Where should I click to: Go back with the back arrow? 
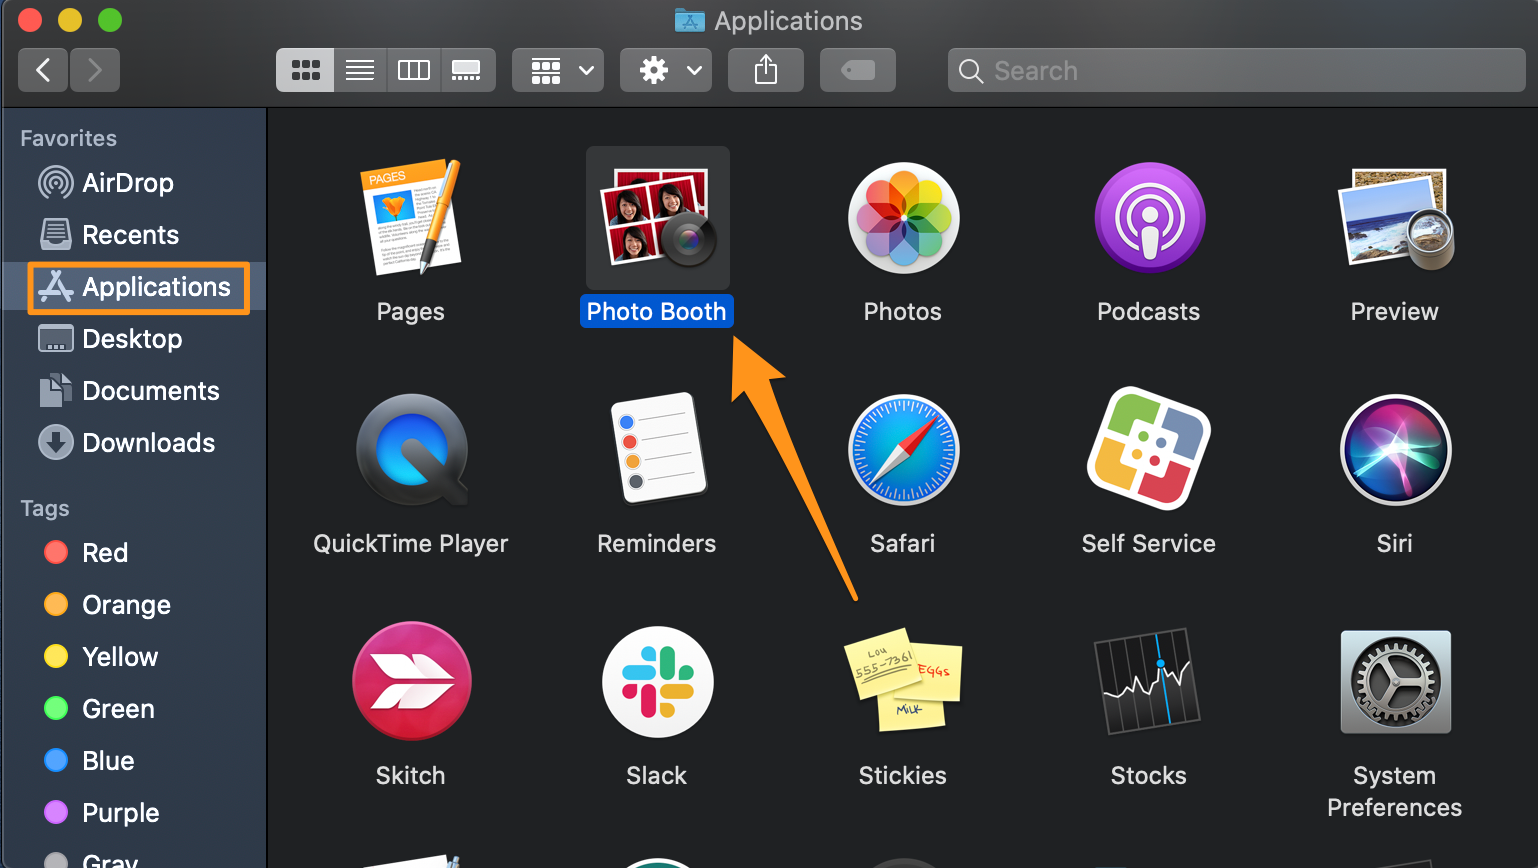click(x=43, y=70)
